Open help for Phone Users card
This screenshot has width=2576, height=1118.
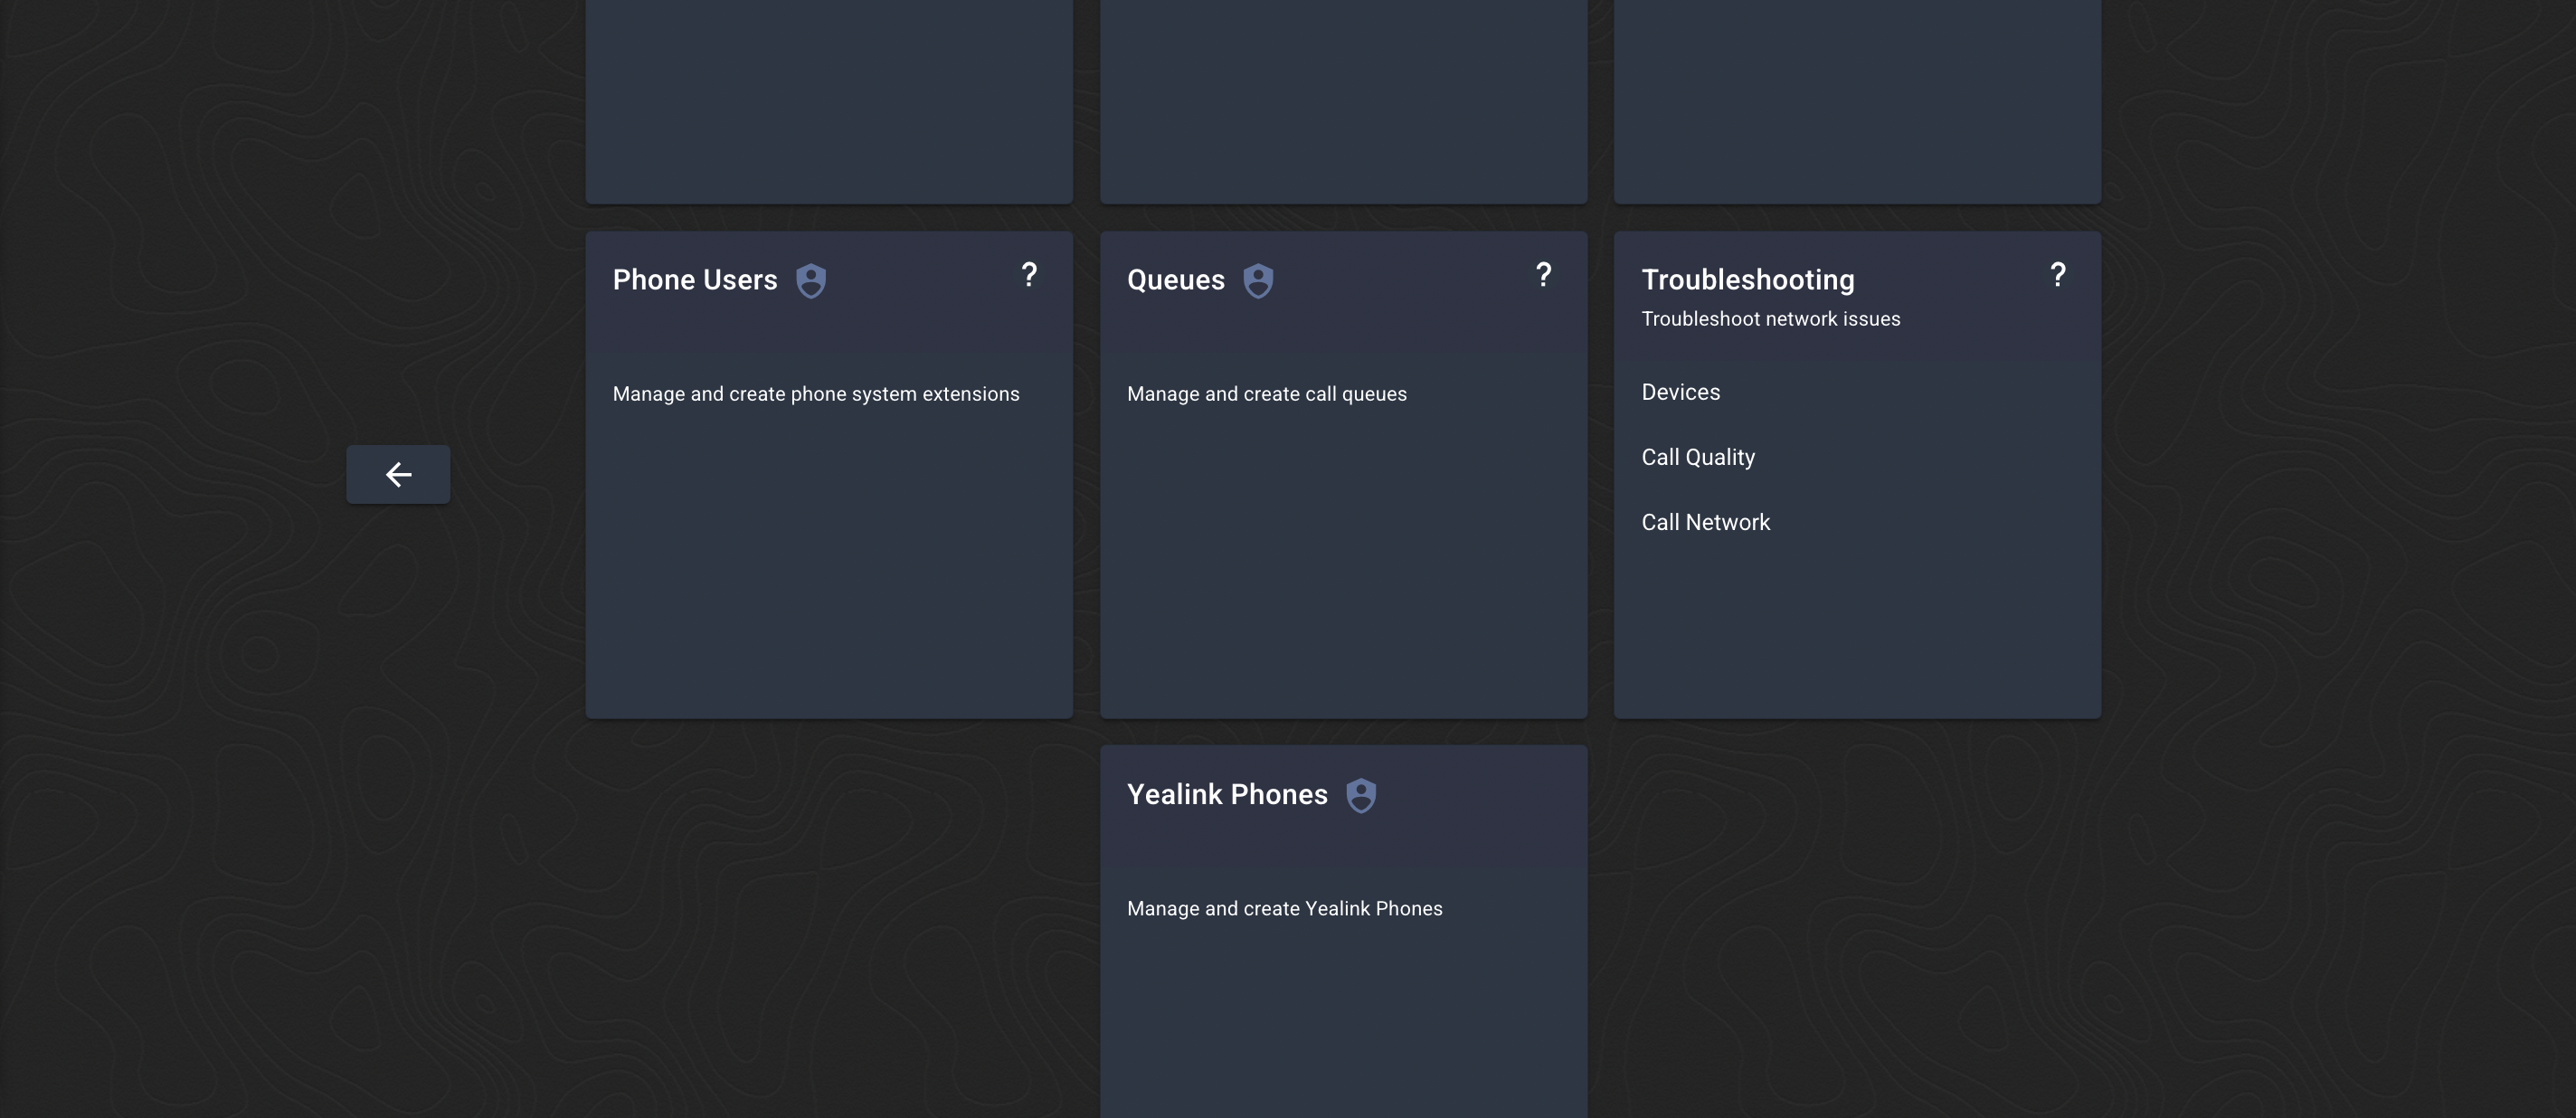1029,275
